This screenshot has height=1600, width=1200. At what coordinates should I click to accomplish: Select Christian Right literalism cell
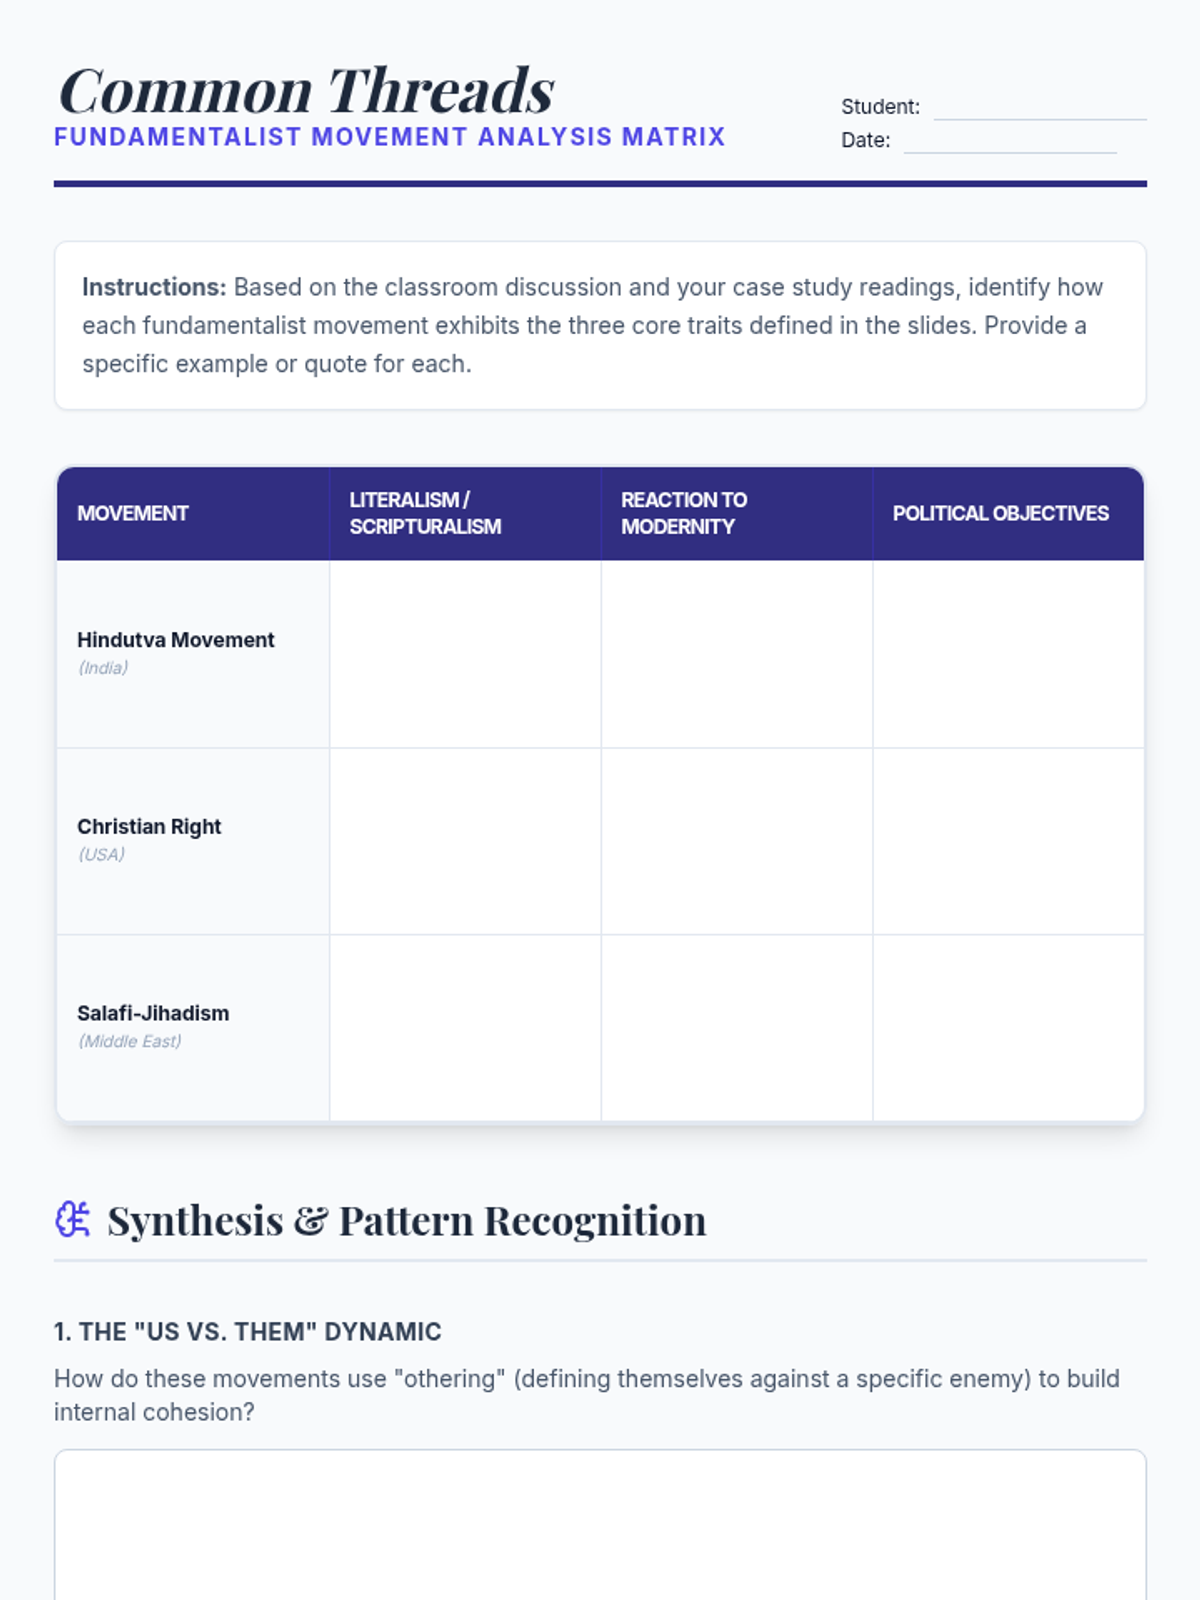465,841
